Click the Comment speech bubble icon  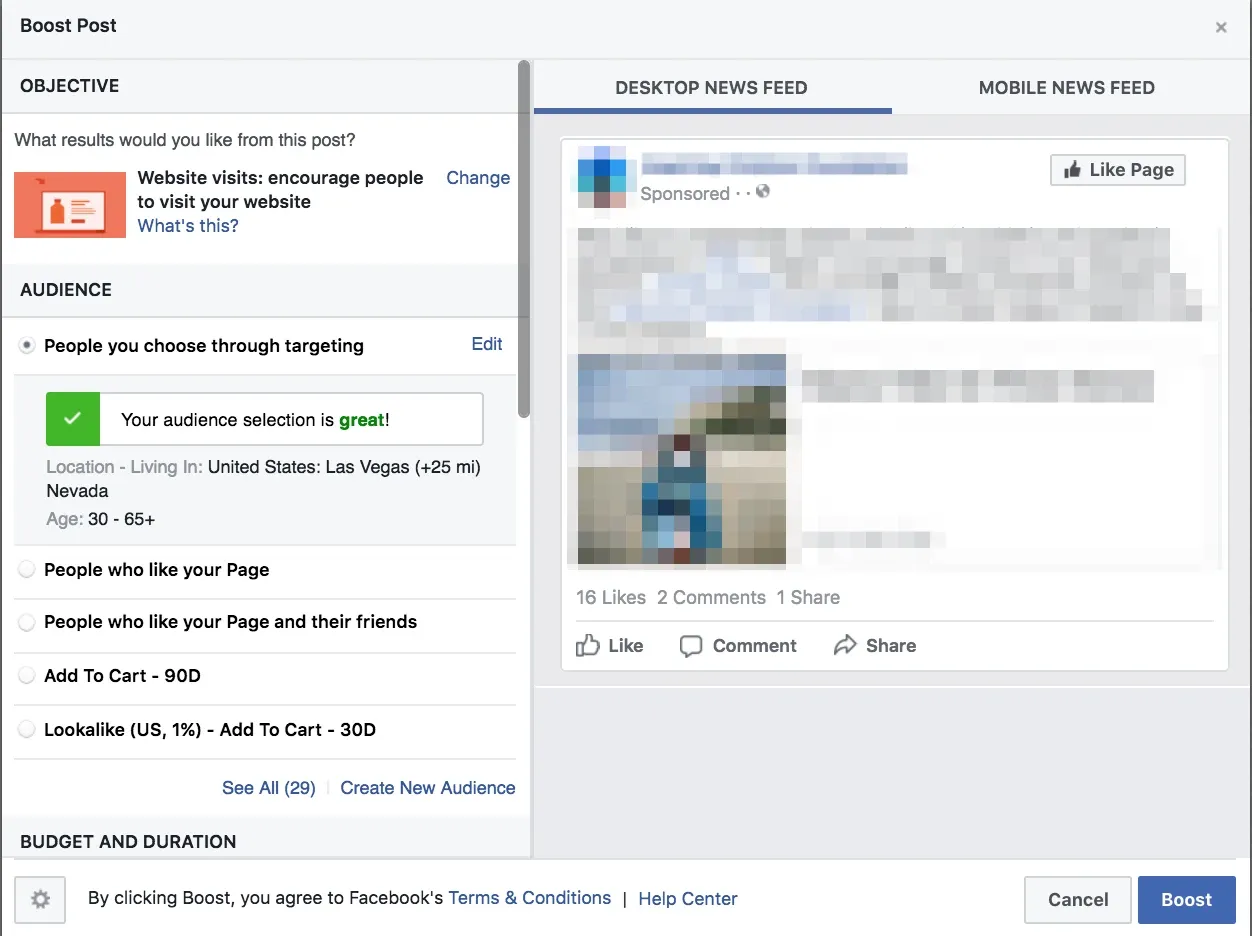691,646
